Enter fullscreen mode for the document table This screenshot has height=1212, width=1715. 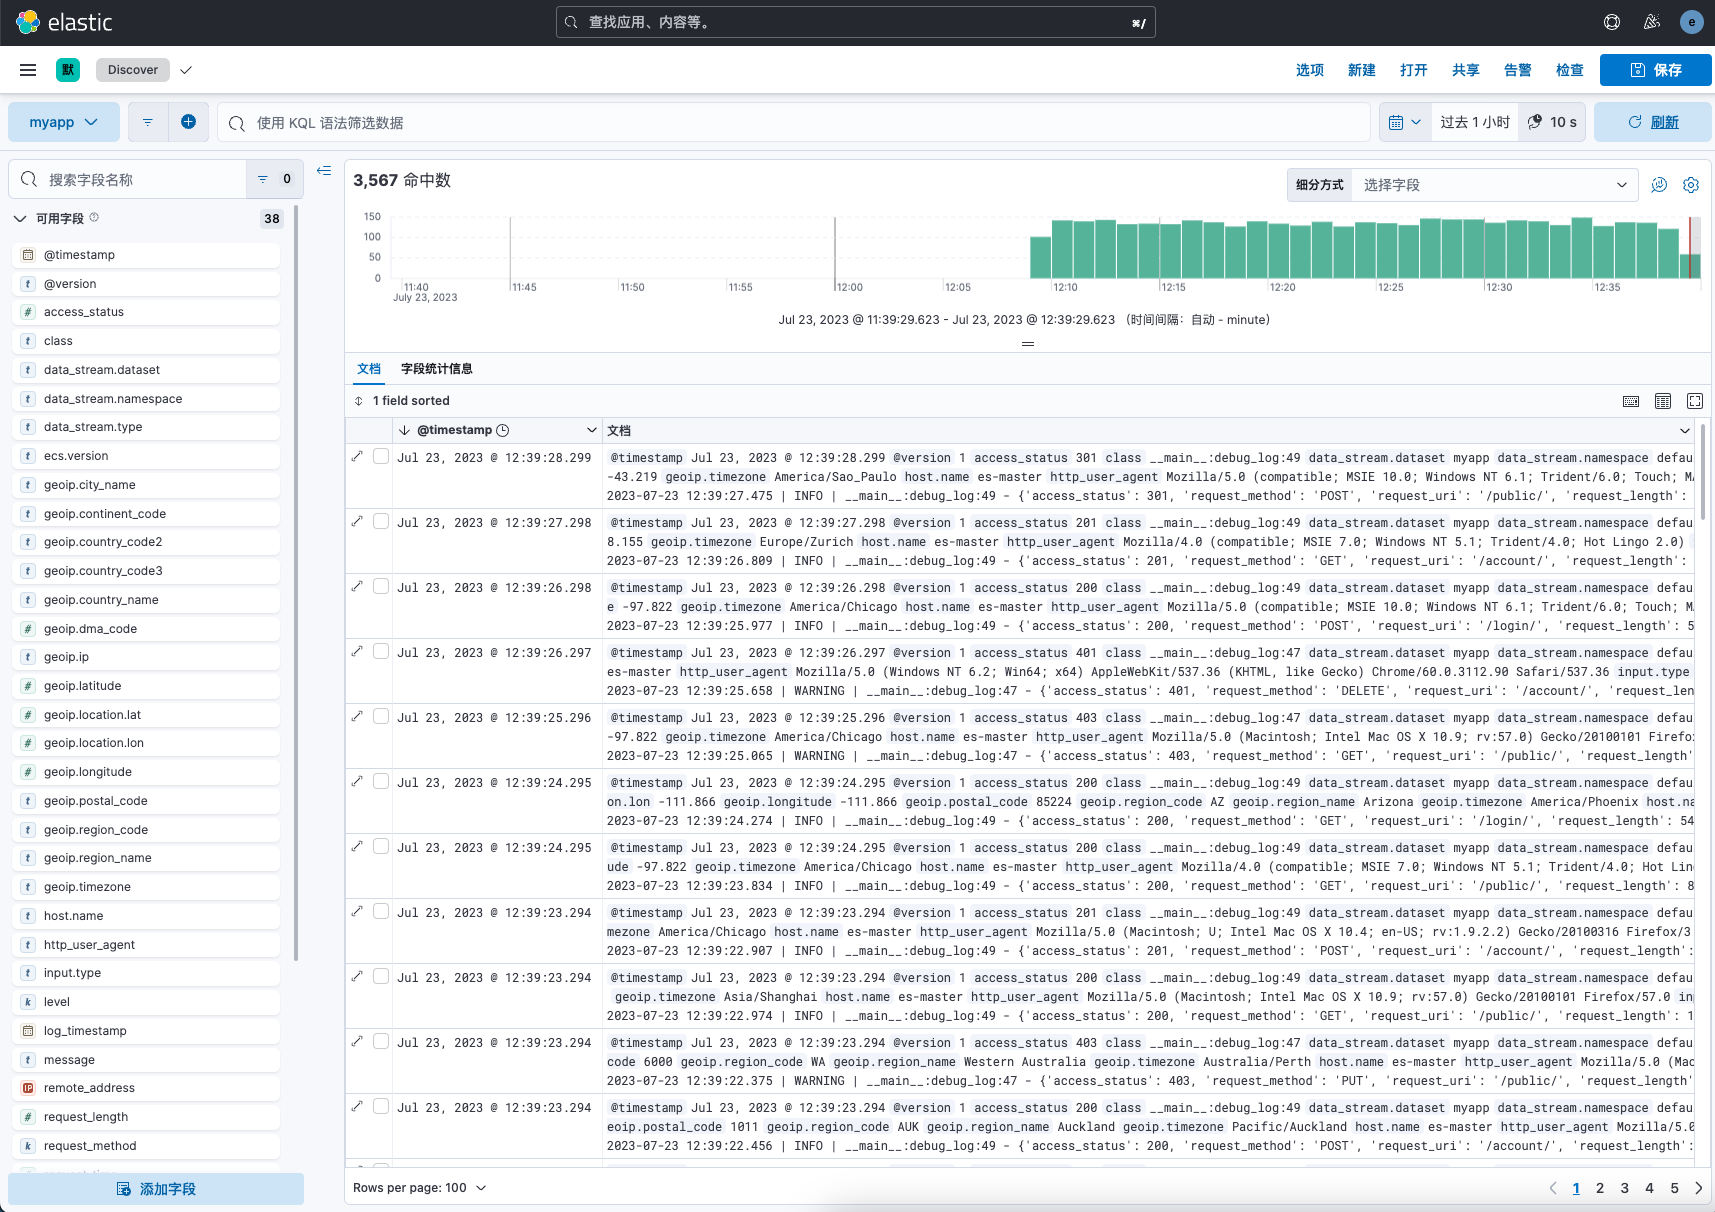1695,401
